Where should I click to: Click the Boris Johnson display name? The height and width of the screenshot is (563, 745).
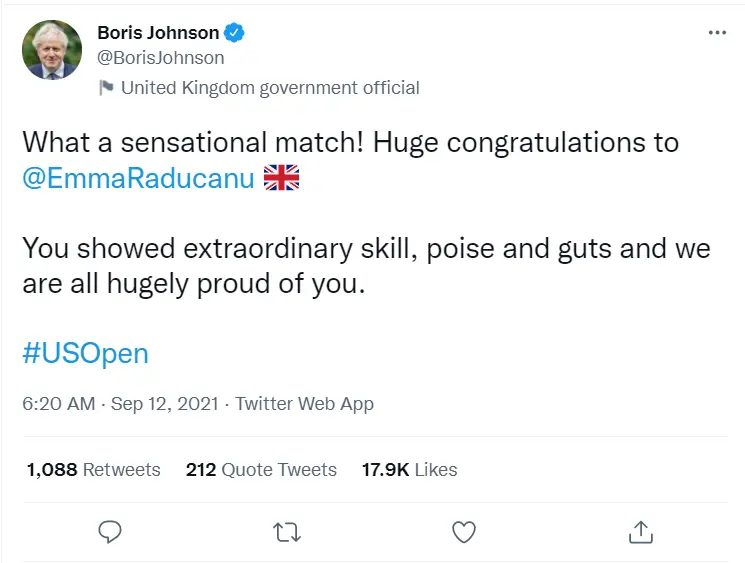[158, 33]
